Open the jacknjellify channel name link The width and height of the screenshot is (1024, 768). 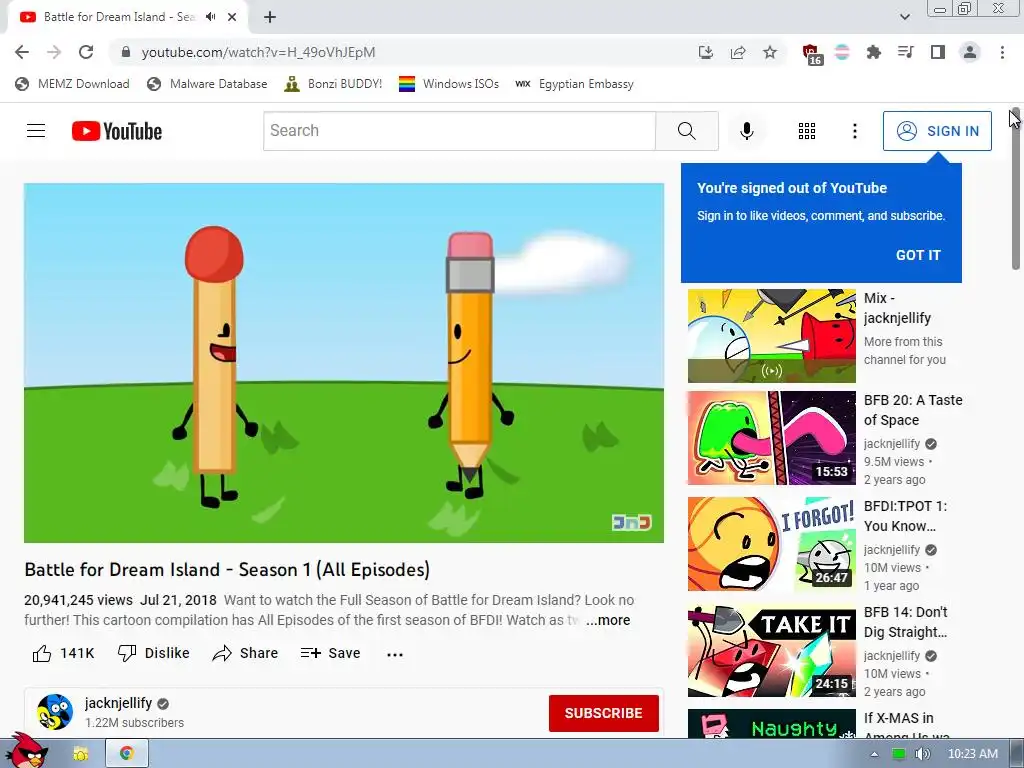[118, 703]
